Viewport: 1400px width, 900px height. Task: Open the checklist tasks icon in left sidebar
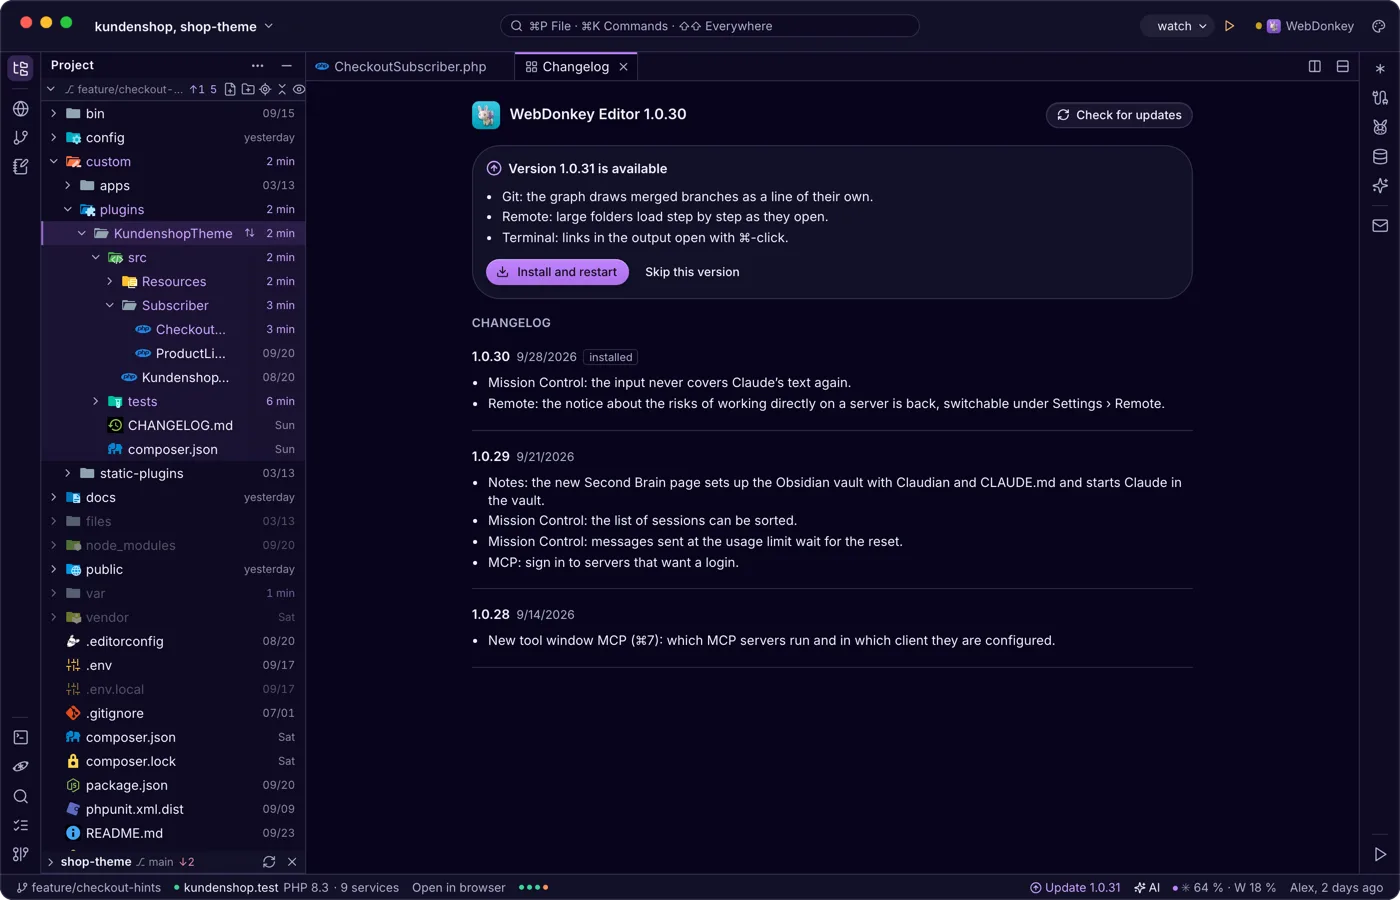[20, 825]
